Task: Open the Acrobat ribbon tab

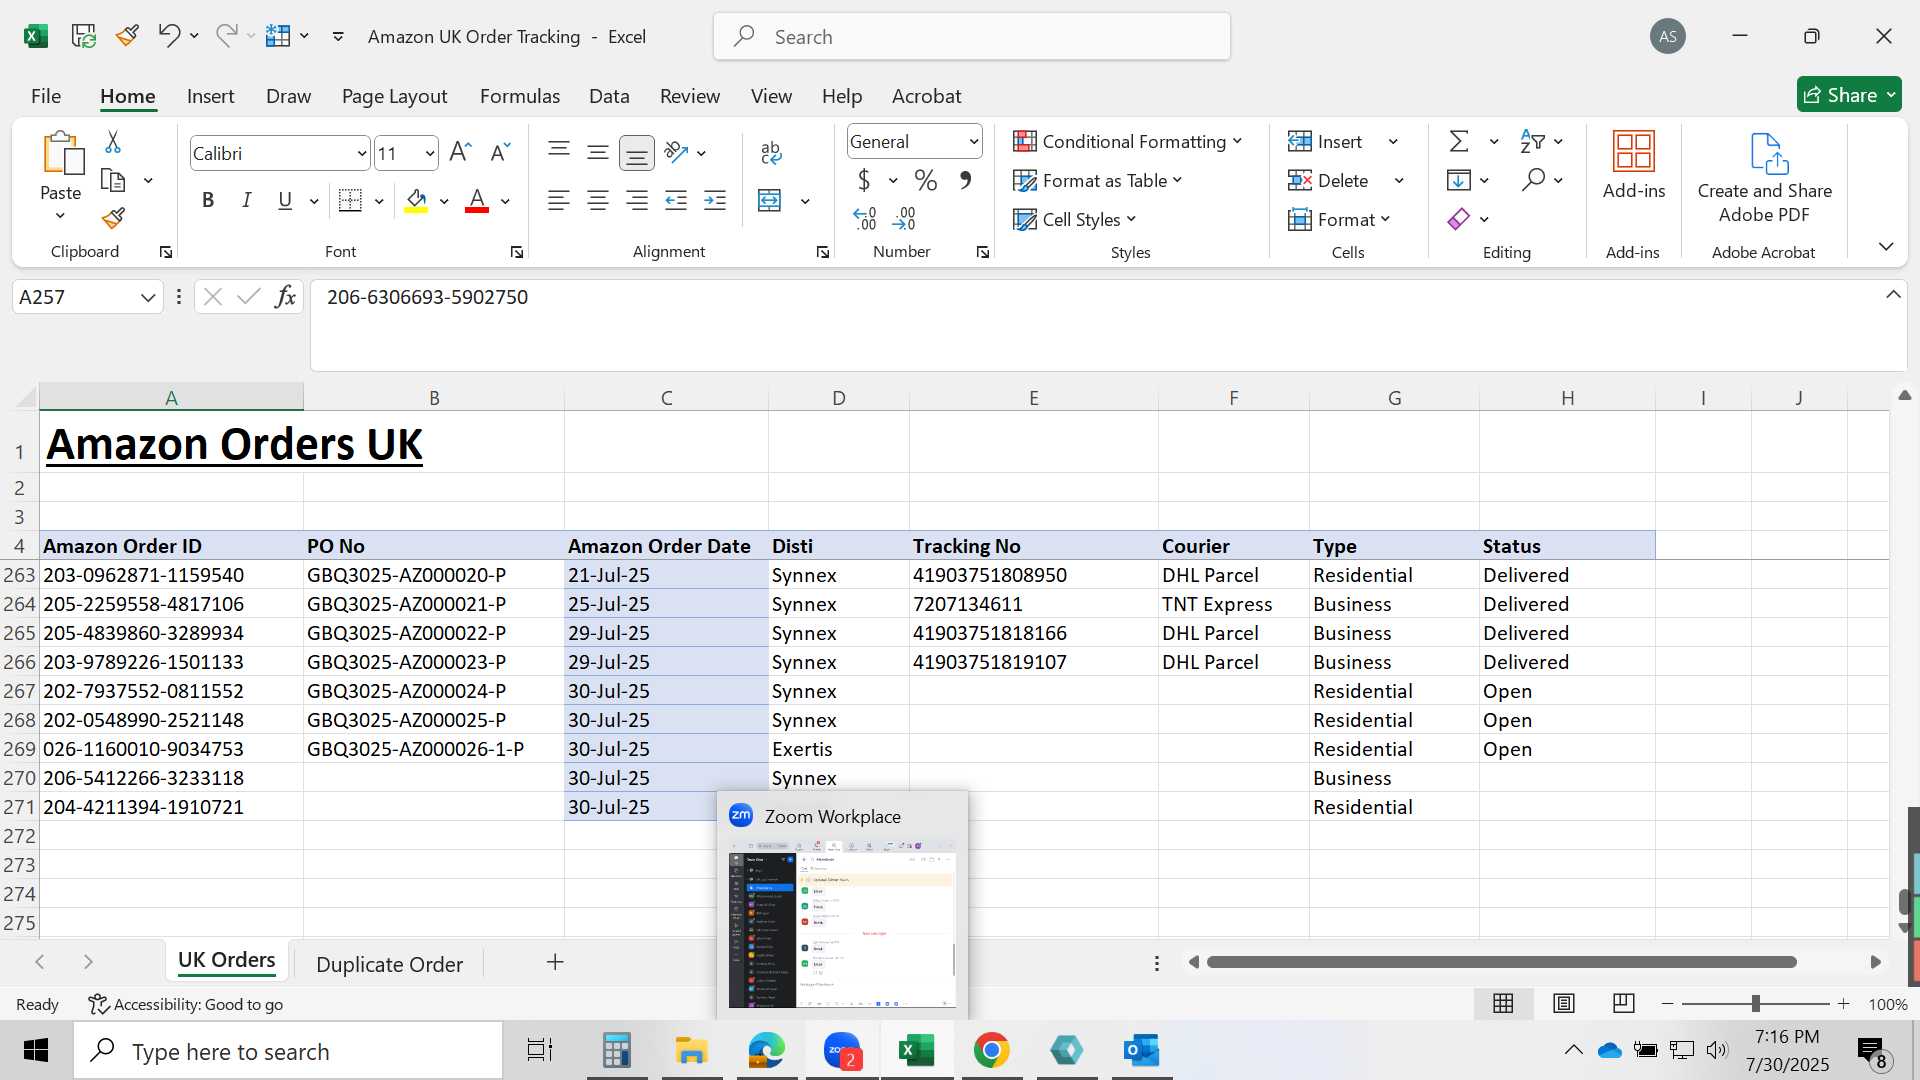Action: click(926, 96)
